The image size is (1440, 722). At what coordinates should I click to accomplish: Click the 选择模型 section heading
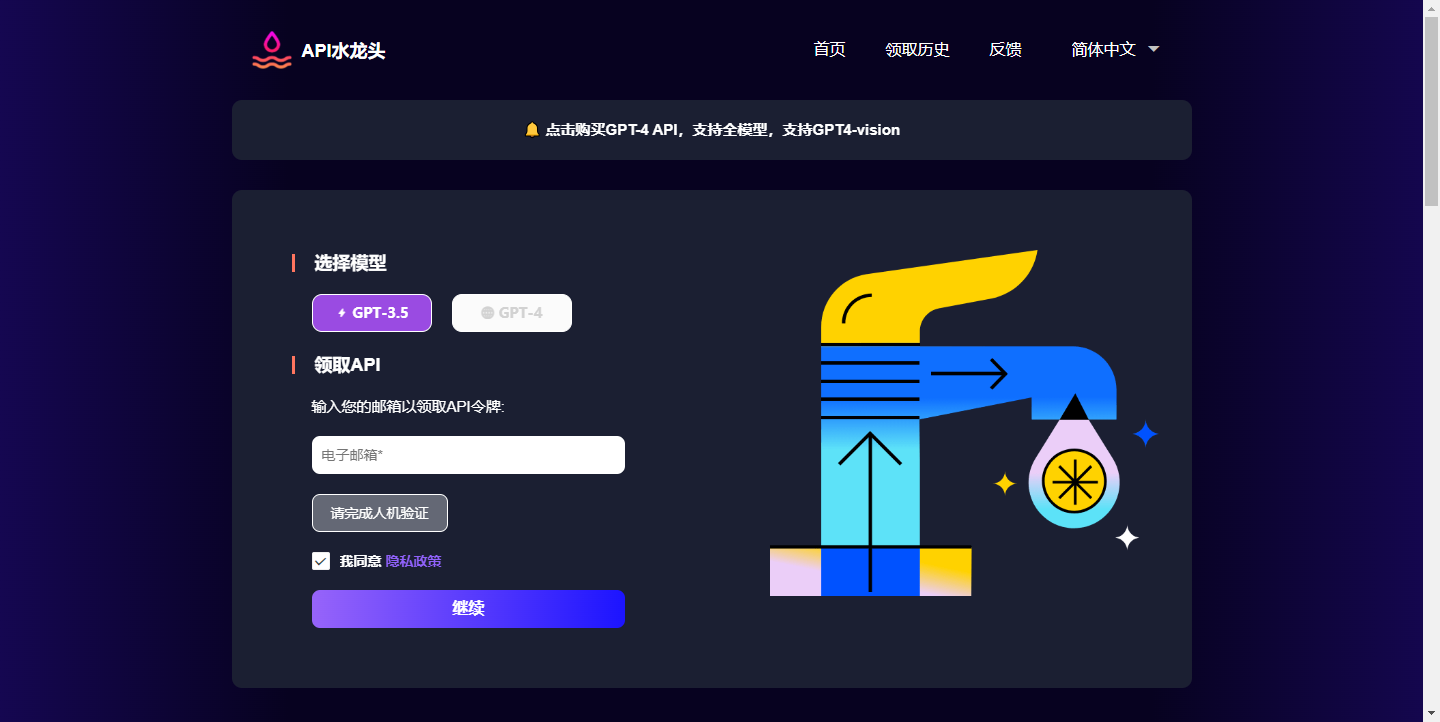click(350, 263)
